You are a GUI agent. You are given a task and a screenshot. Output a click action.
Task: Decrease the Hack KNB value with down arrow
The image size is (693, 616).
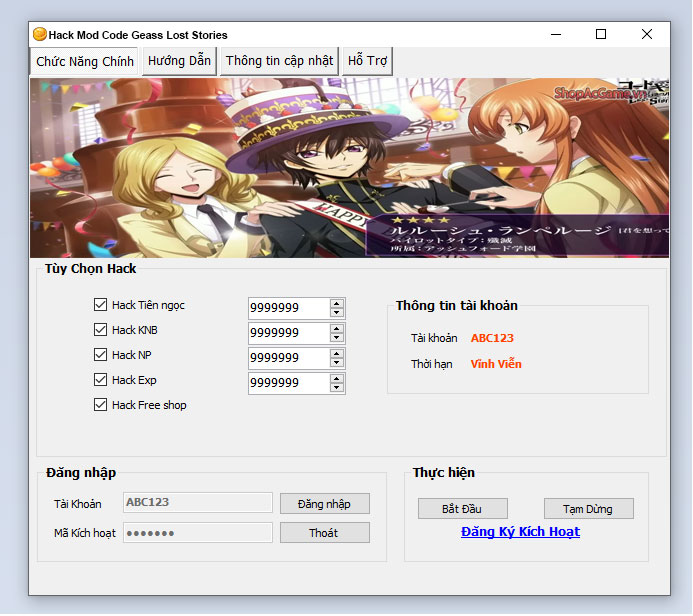click(x=337, y=338)
